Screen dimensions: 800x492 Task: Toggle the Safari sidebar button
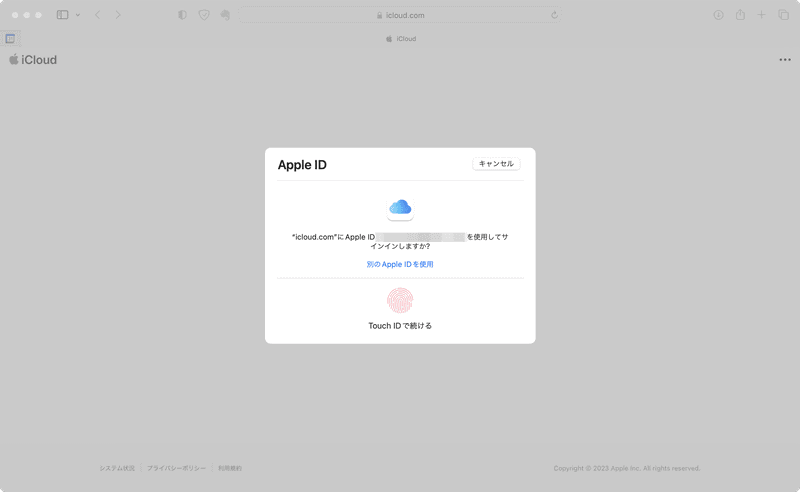point(62,15)
